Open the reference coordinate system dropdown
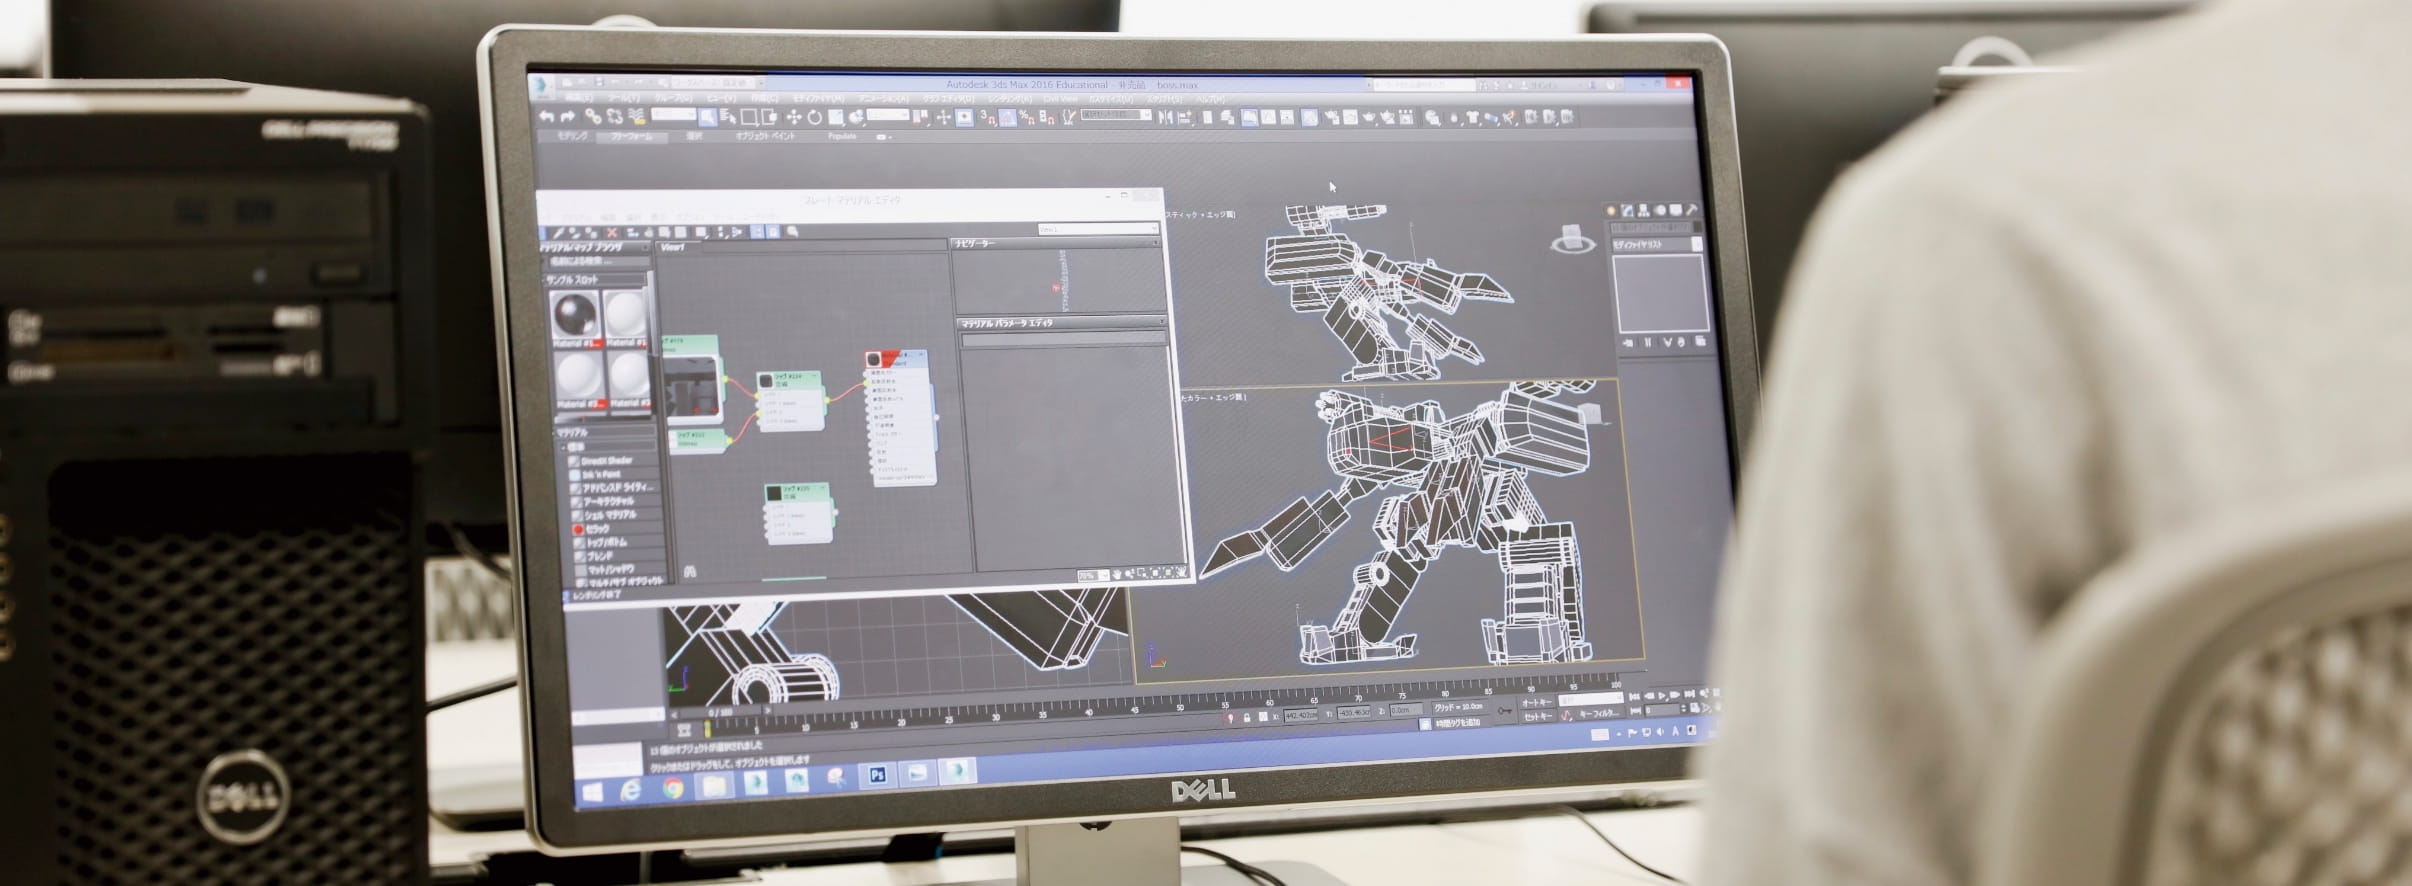Image resolution: width=2412 pixels, height=886 pixels. (x=888, y=116)
